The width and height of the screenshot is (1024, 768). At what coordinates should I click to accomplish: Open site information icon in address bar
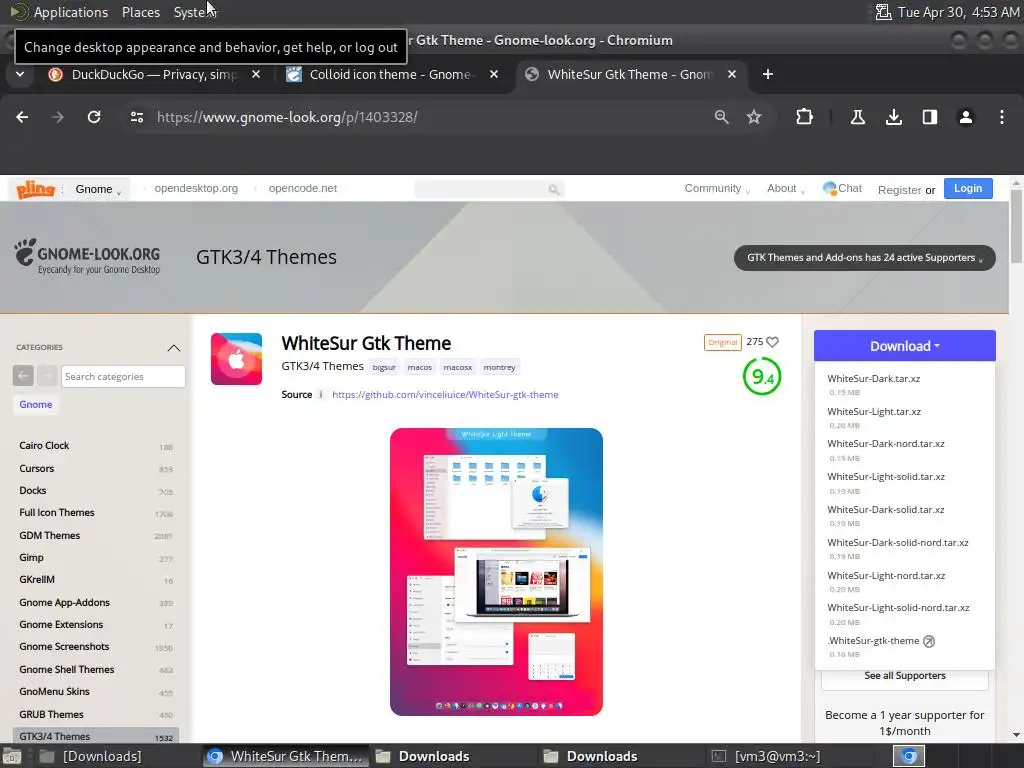pos(136,117)
